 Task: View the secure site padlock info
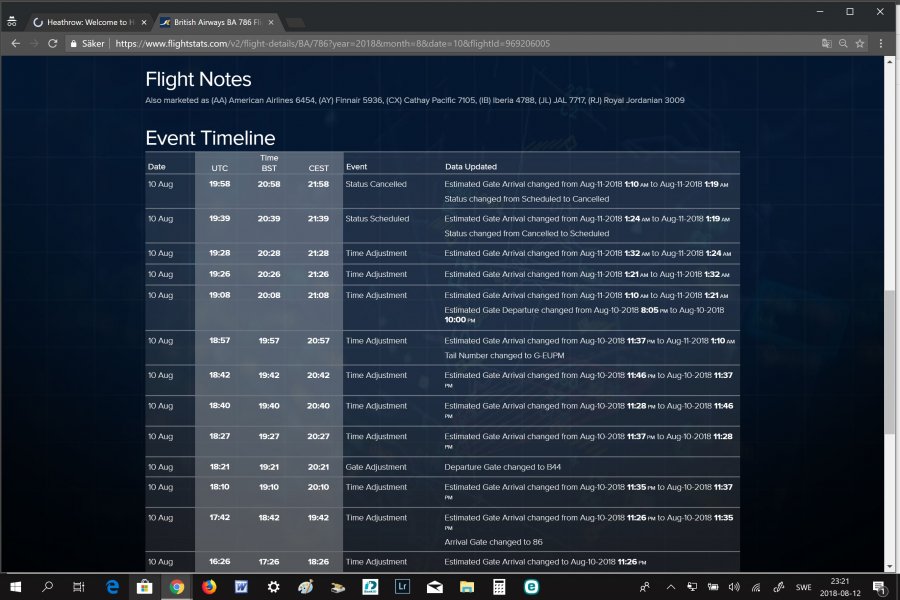pyautogui.click(x=73, y=44)
